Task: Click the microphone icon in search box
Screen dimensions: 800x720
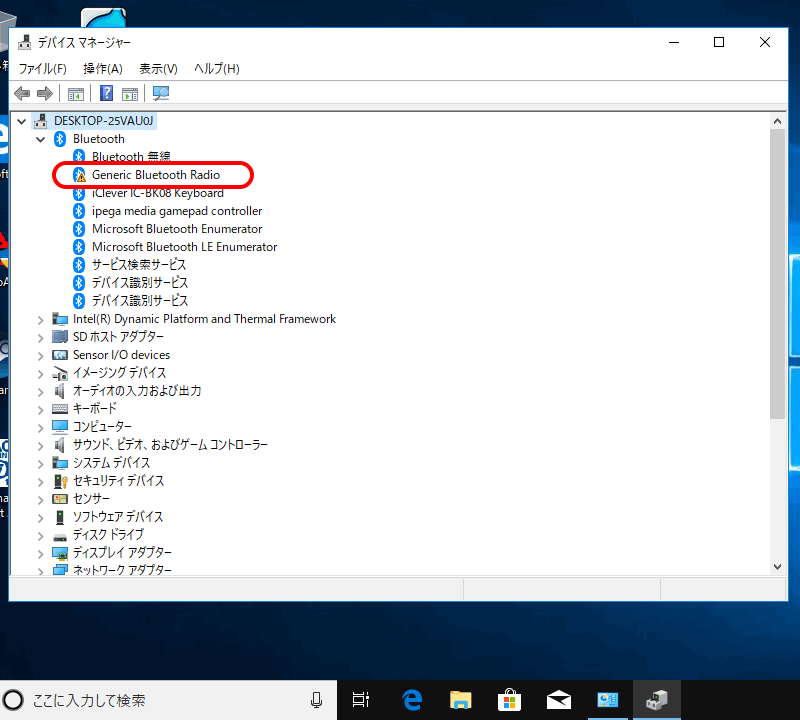Action: point(316,700)
